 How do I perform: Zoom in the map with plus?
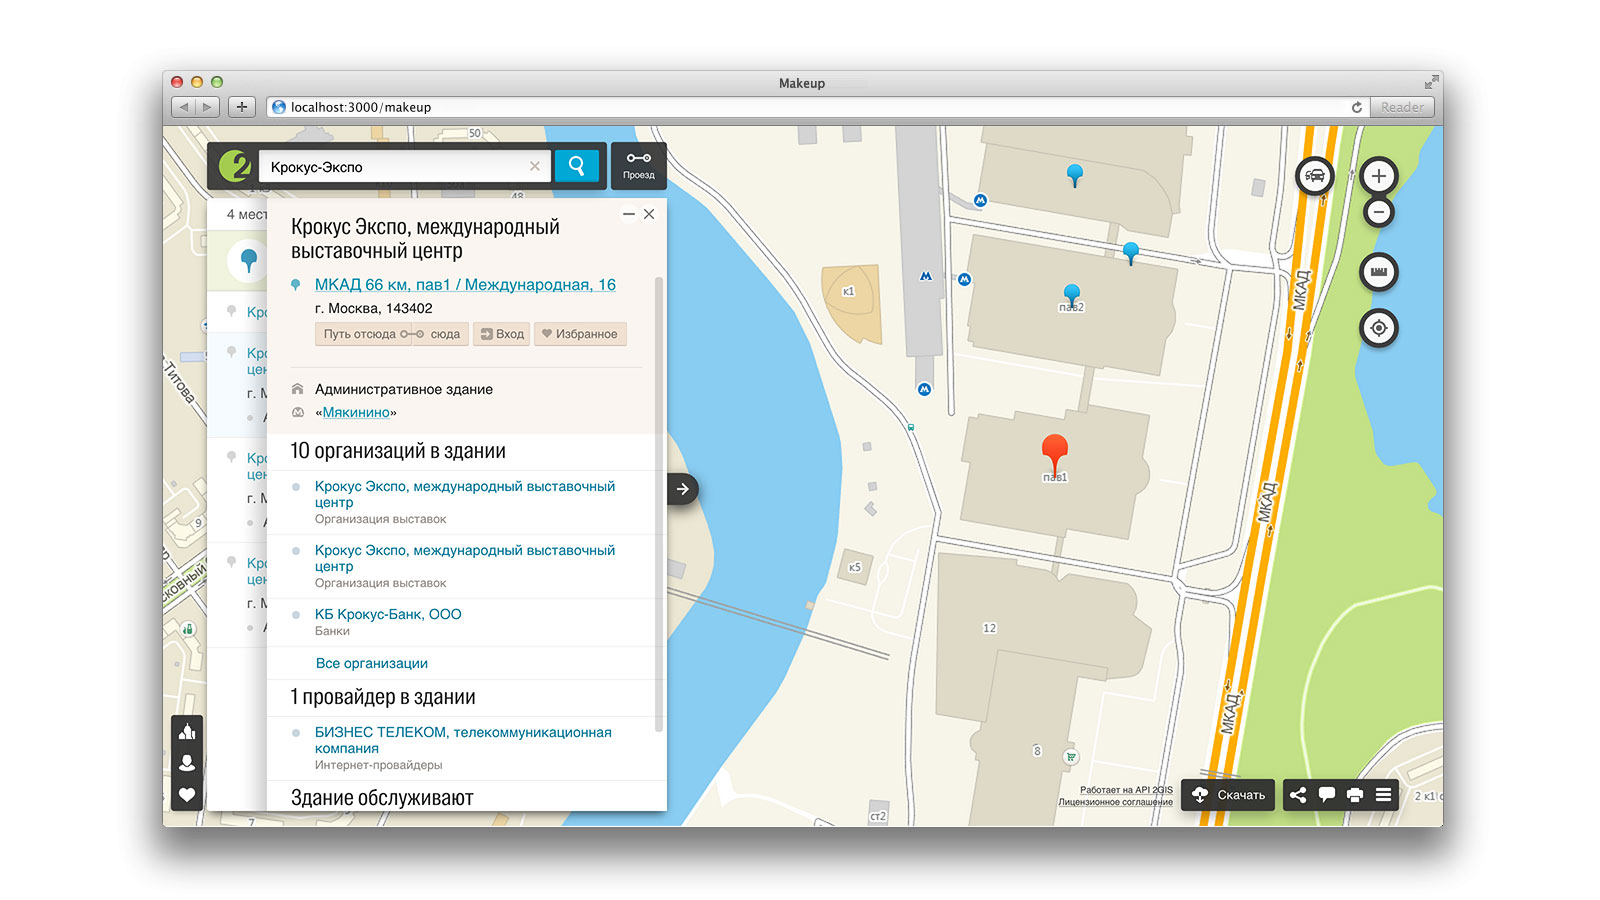(x=1379, y=176)
